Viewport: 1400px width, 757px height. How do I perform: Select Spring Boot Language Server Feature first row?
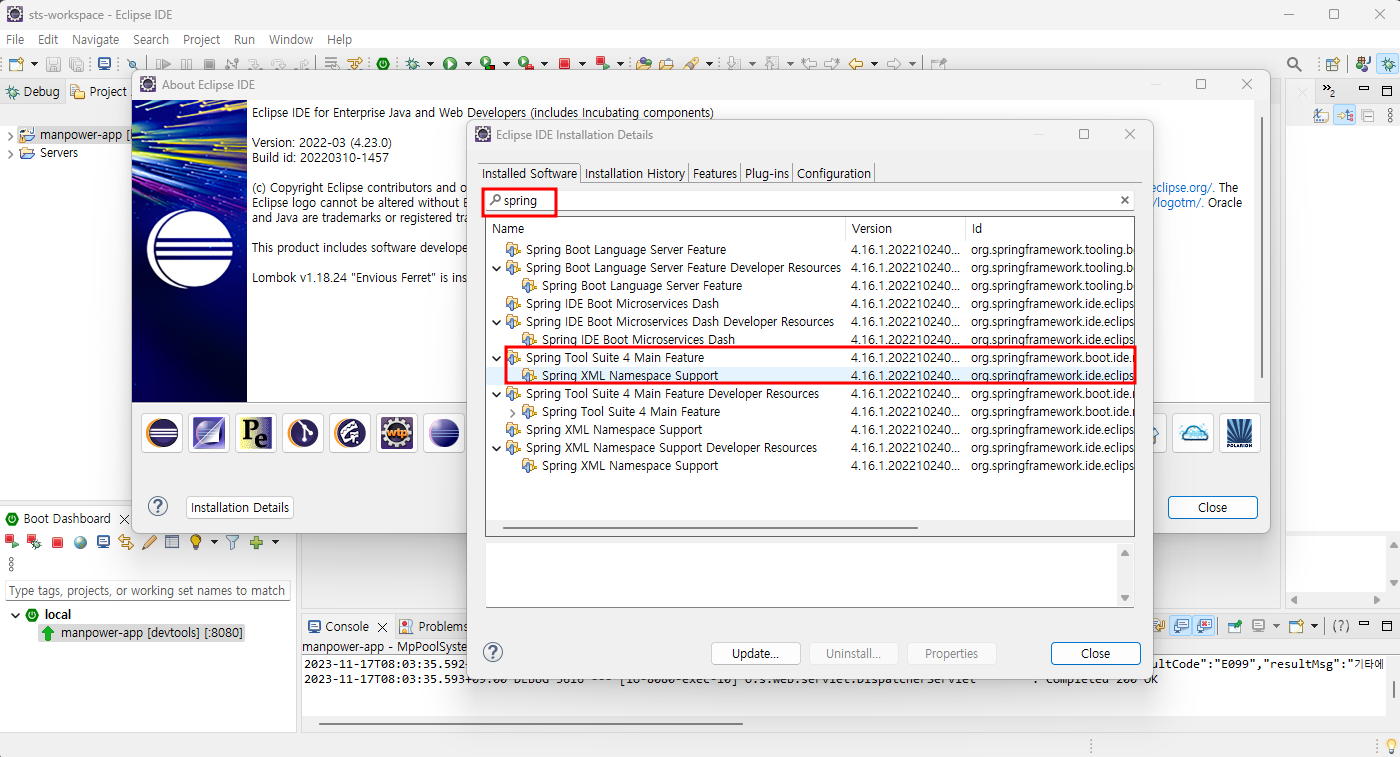tap(810, 250)
